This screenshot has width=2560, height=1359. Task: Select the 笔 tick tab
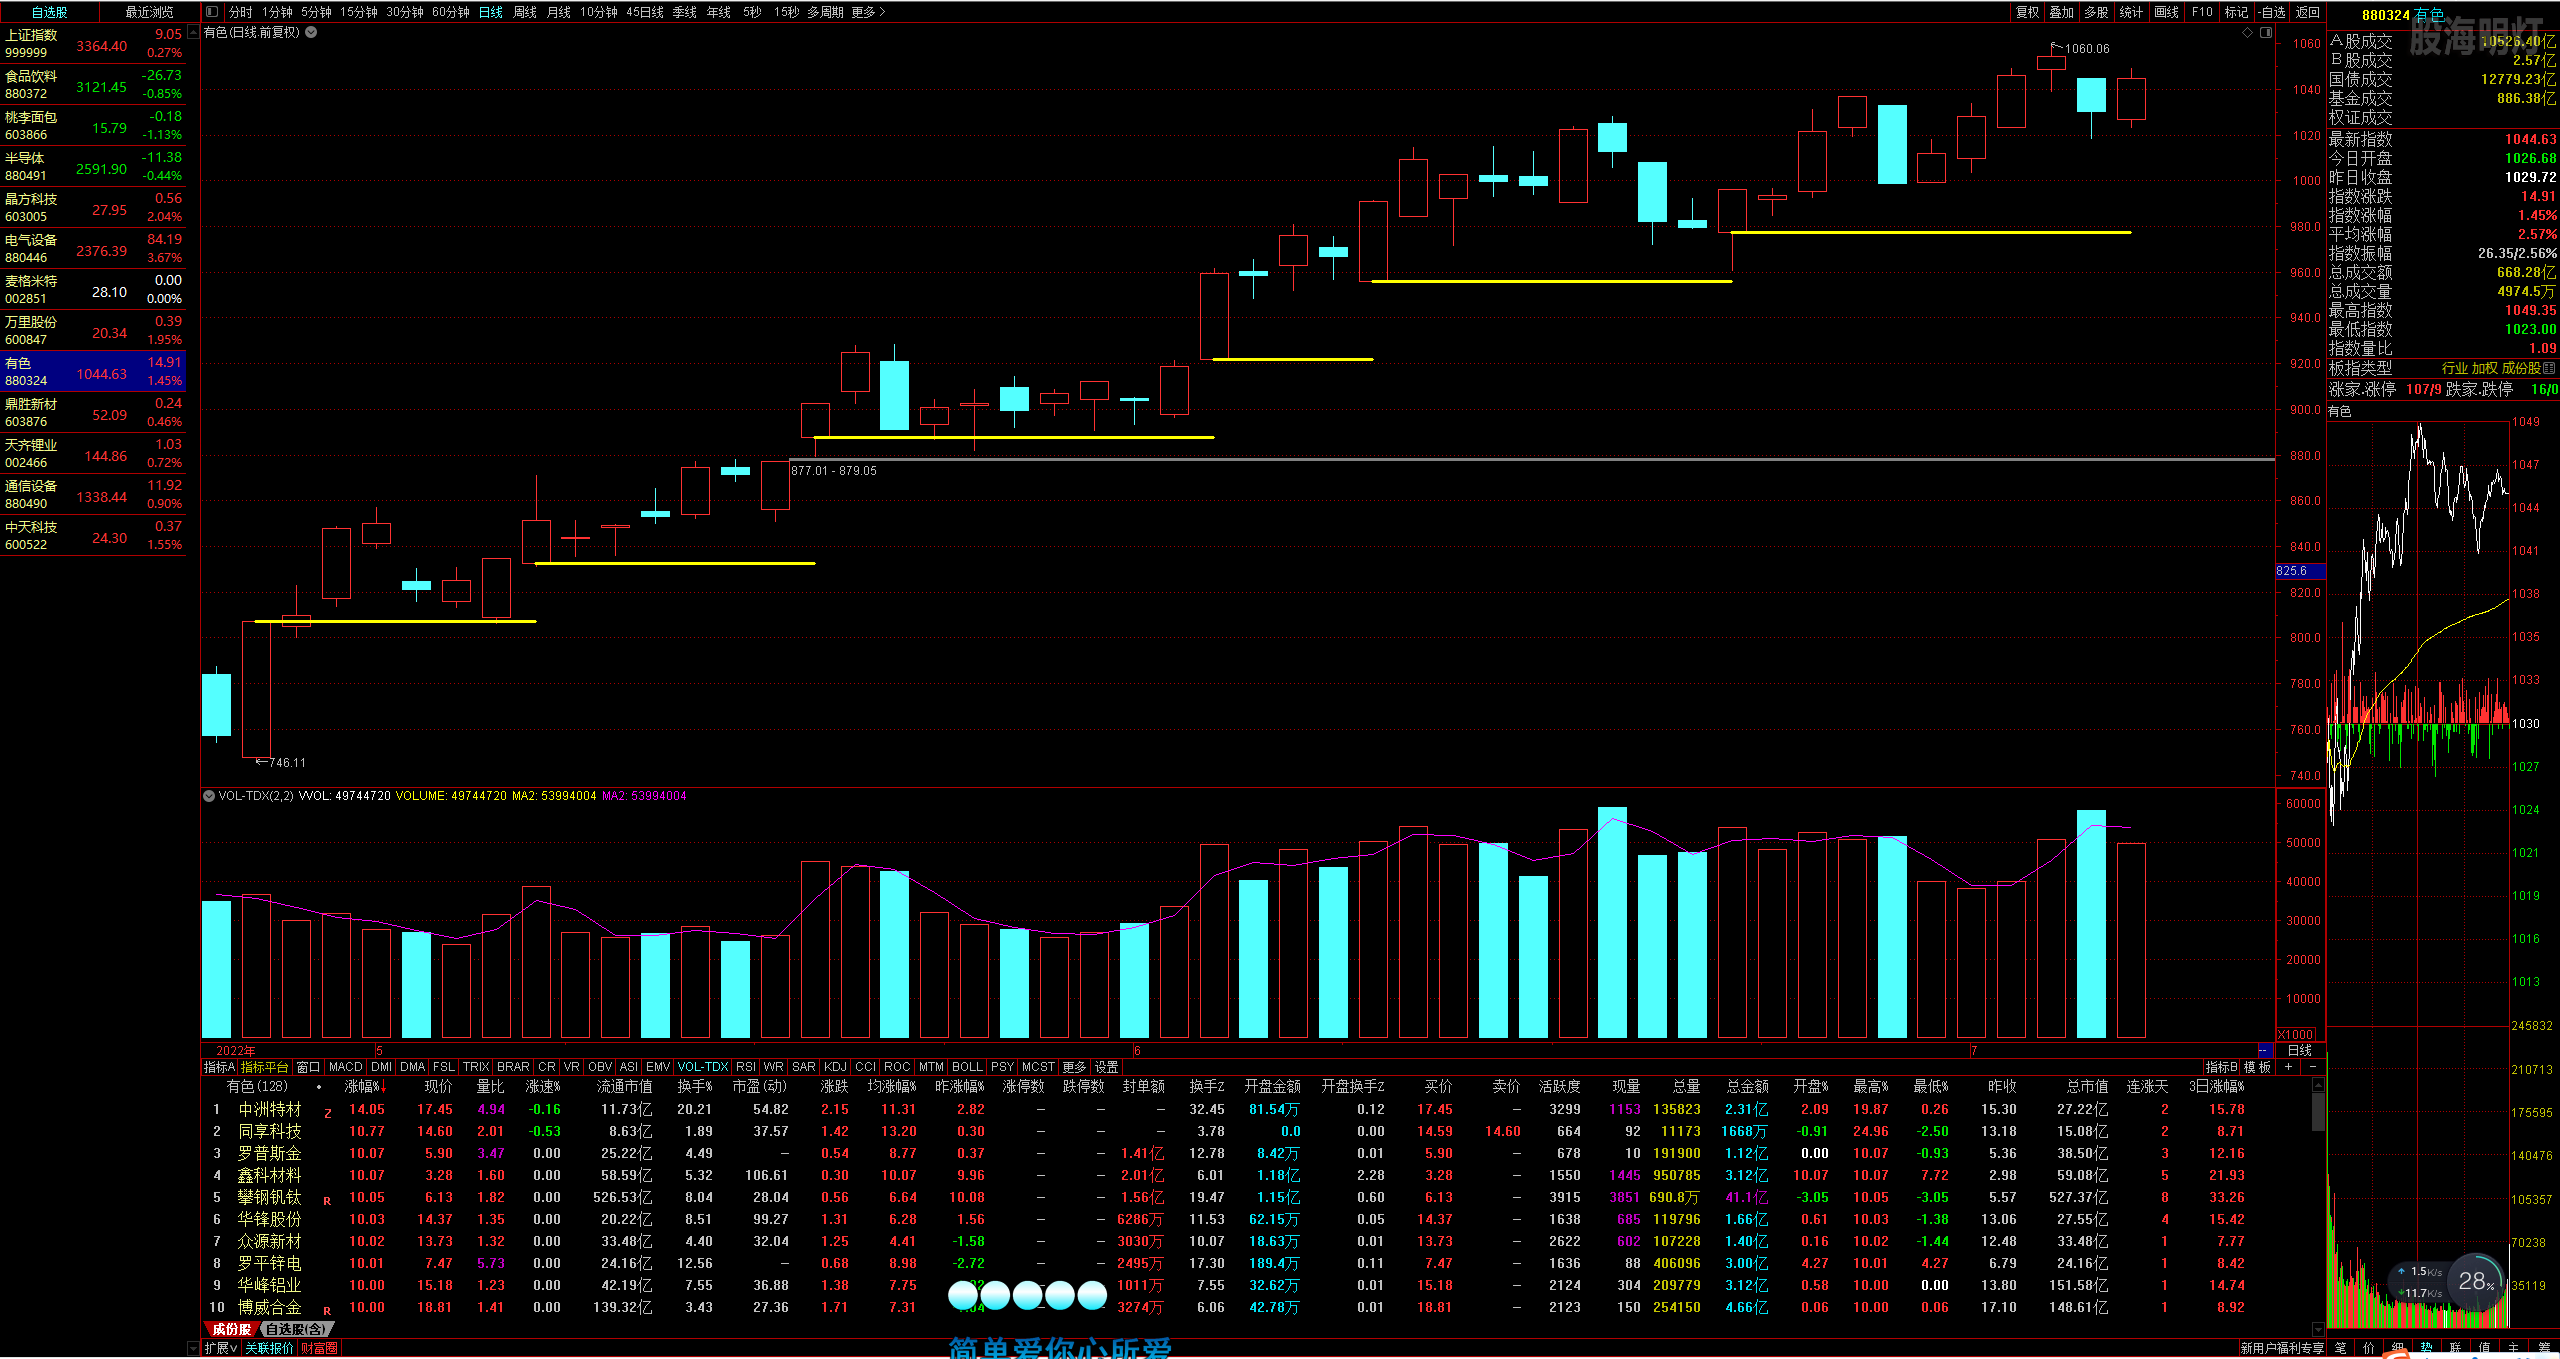2340,1348
